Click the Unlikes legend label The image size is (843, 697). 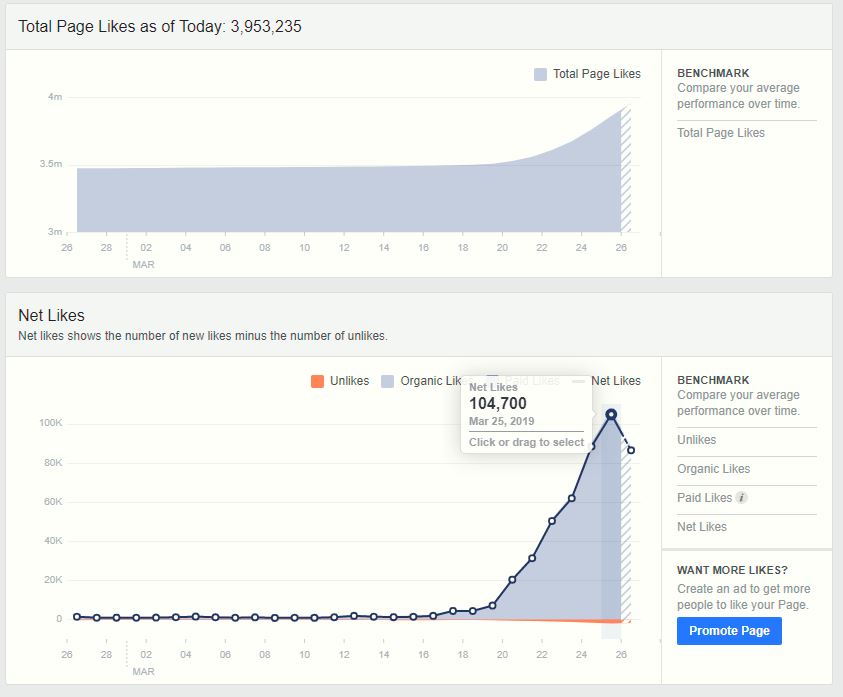(x=349, y=381)
